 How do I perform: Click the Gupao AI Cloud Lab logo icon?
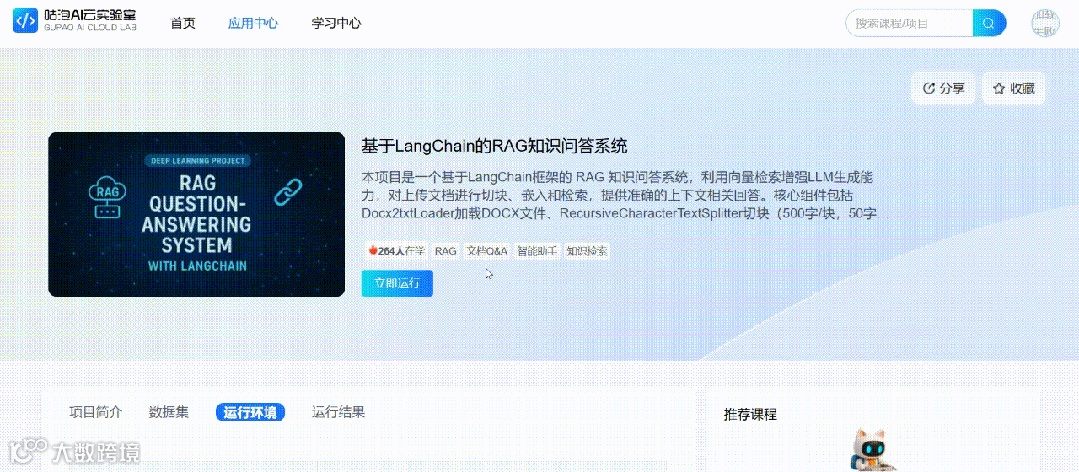[25, 21]
